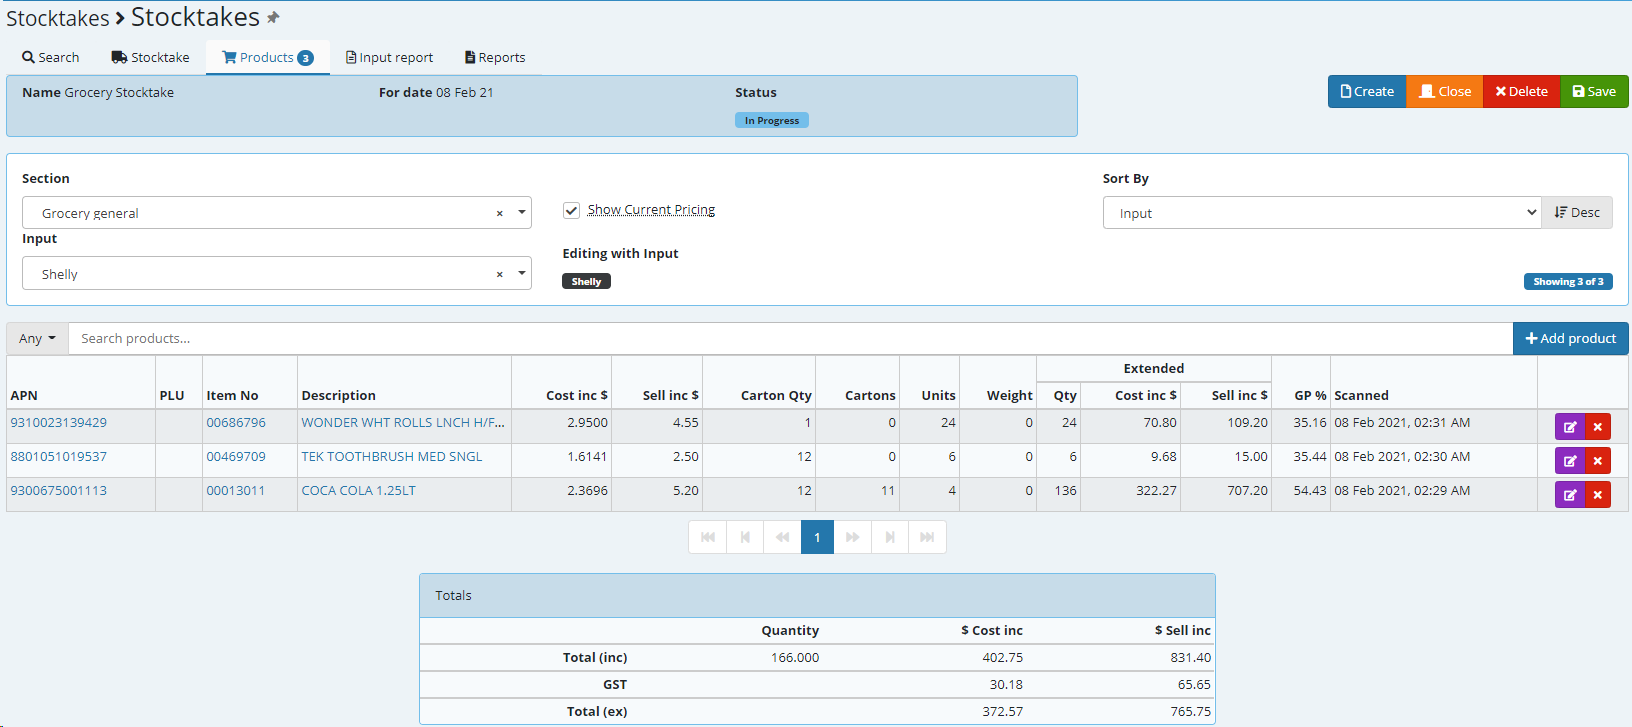The width and height of the screenshot is (1632, 727).
Task: Edit the TEK TOOTHBRUSH MED SNGL row
Action: point(1570,461)
